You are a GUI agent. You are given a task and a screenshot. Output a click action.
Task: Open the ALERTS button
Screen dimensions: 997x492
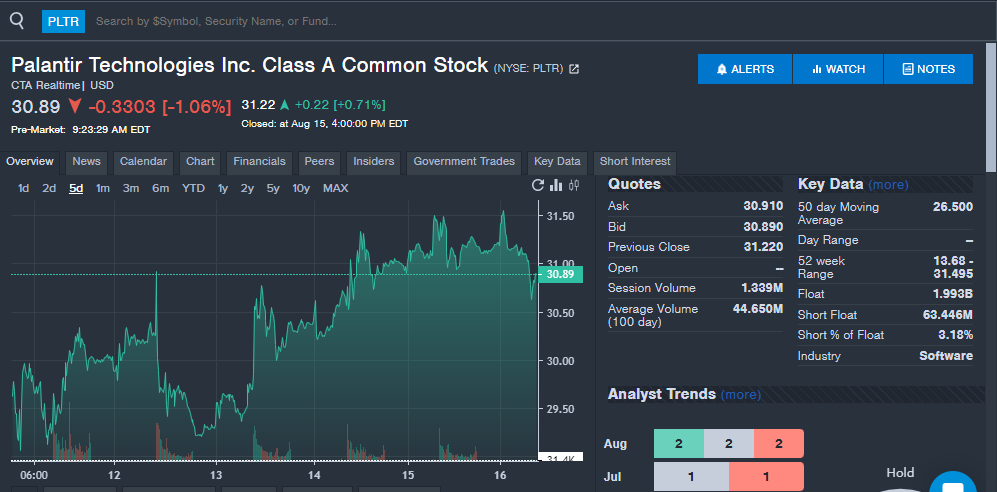[745, 69]
